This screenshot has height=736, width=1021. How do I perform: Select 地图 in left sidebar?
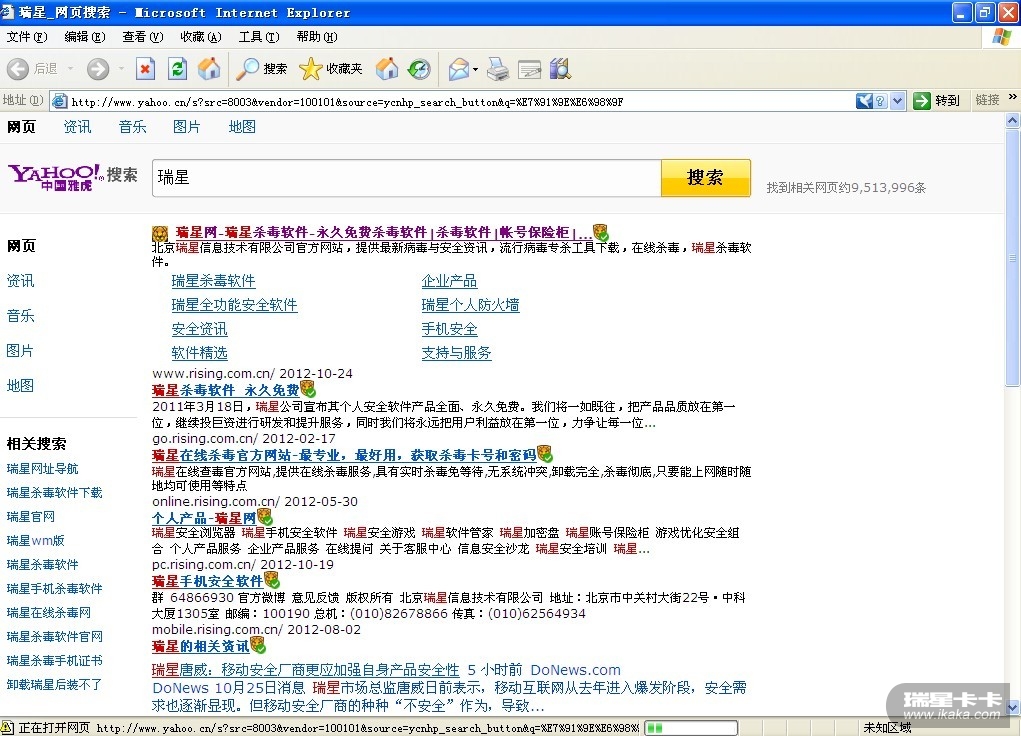click(20, 386)
